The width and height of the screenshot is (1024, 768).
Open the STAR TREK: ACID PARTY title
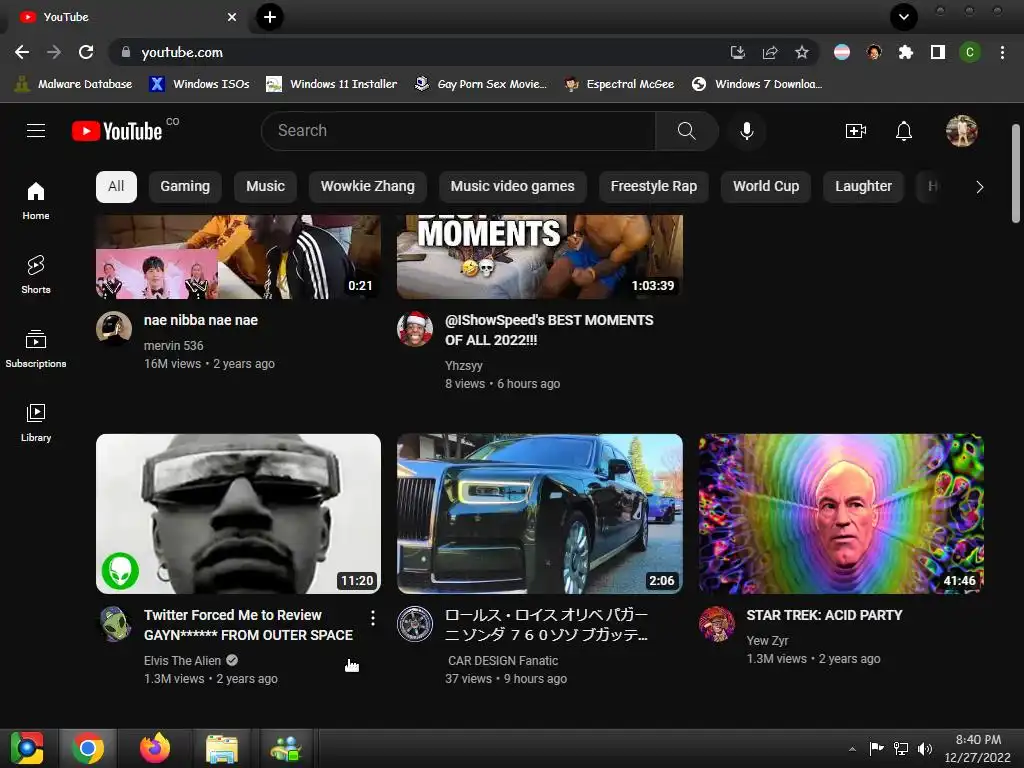point(824,615)
